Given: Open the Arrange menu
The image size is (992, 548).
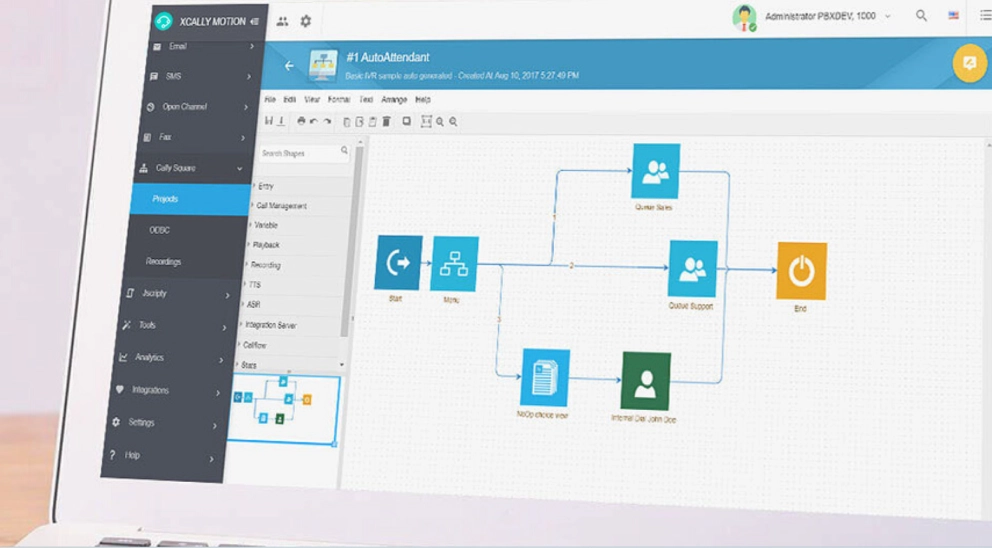Looking at the screenshot, I should click(x=394, y=100).
